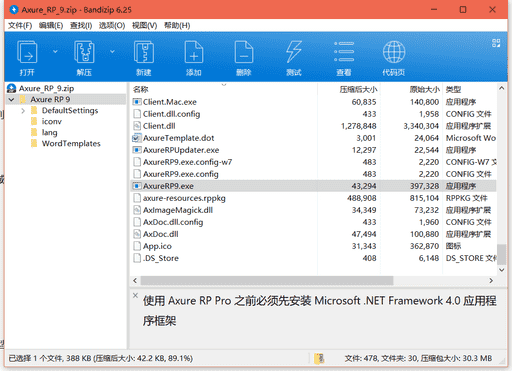Viewport: 512px width, 371px height.
Task: Click the Code page (代码页) globe icon
Action: pyautogui.click(x=394, y=52)
